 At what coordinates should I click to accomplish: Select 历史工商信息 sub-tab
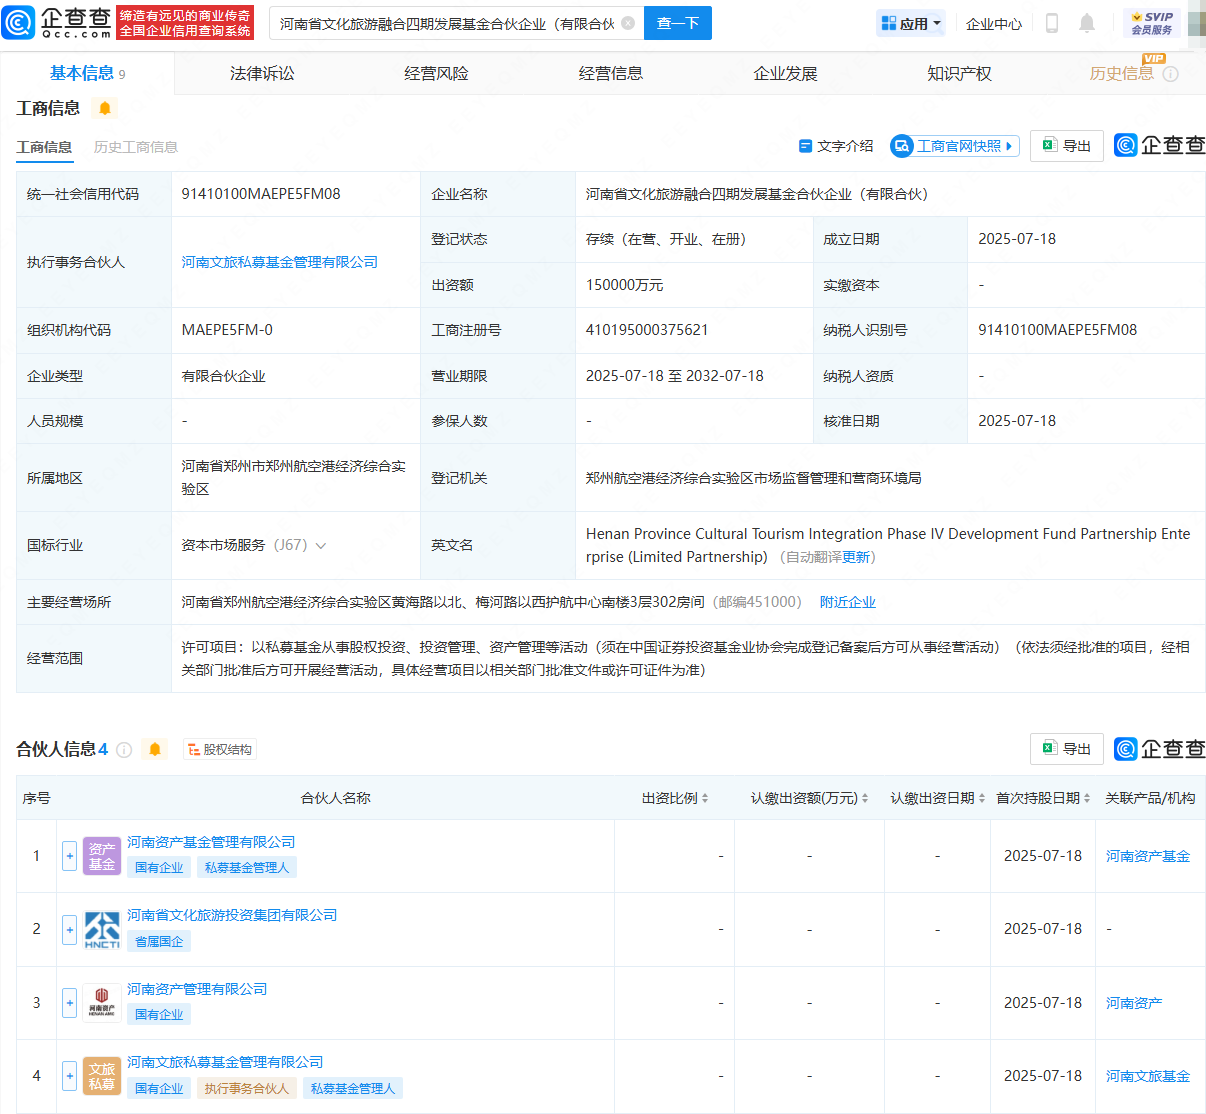point(136,147)
